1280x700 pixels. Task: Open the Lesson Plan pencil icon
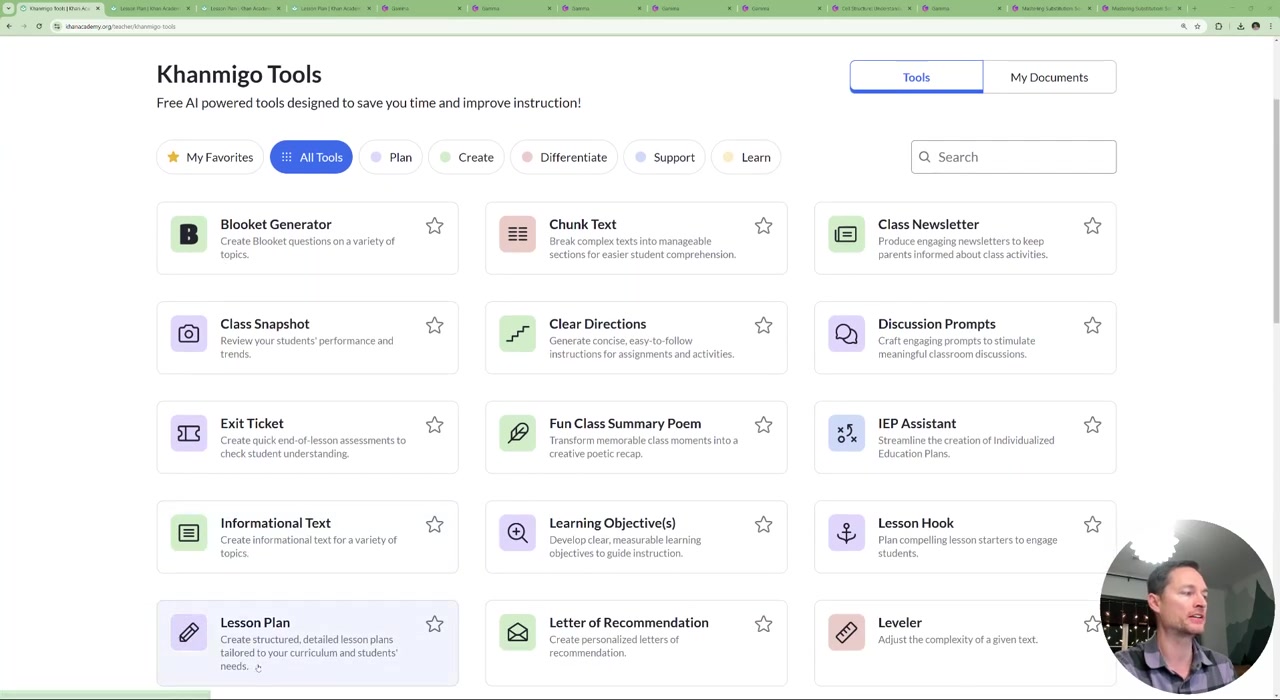(189, 632)
